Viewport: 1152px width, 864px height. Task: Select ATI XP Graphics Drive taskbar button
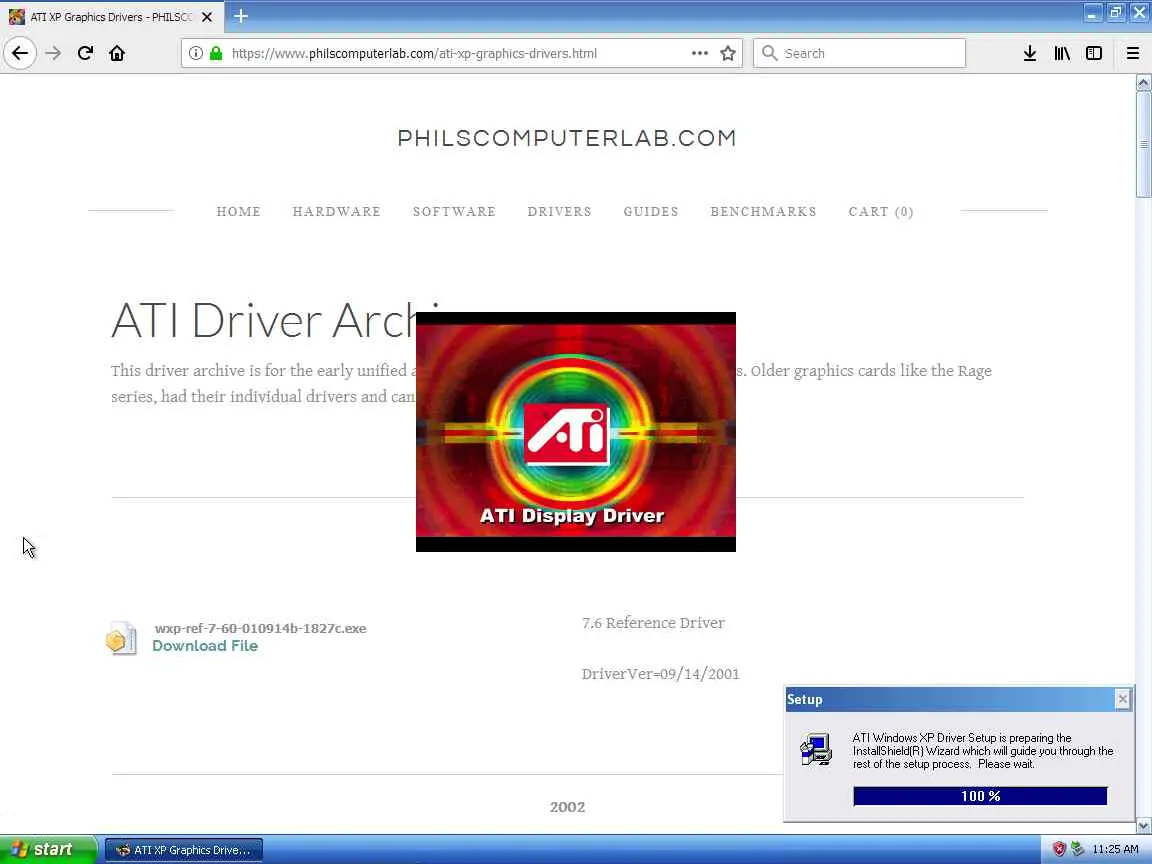[184, 850]
